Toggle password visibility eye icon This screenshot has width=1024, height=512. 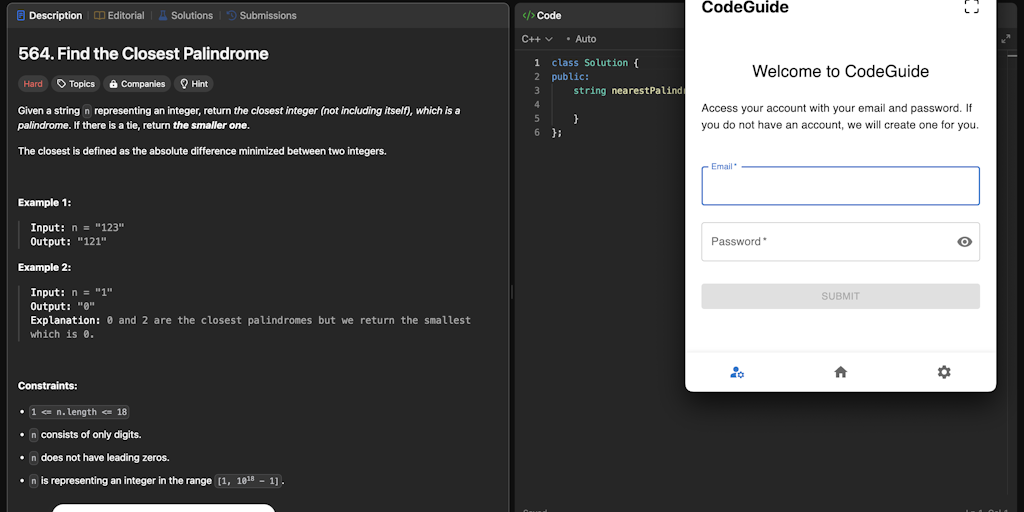pyautogui.click(x=964, y=242)
